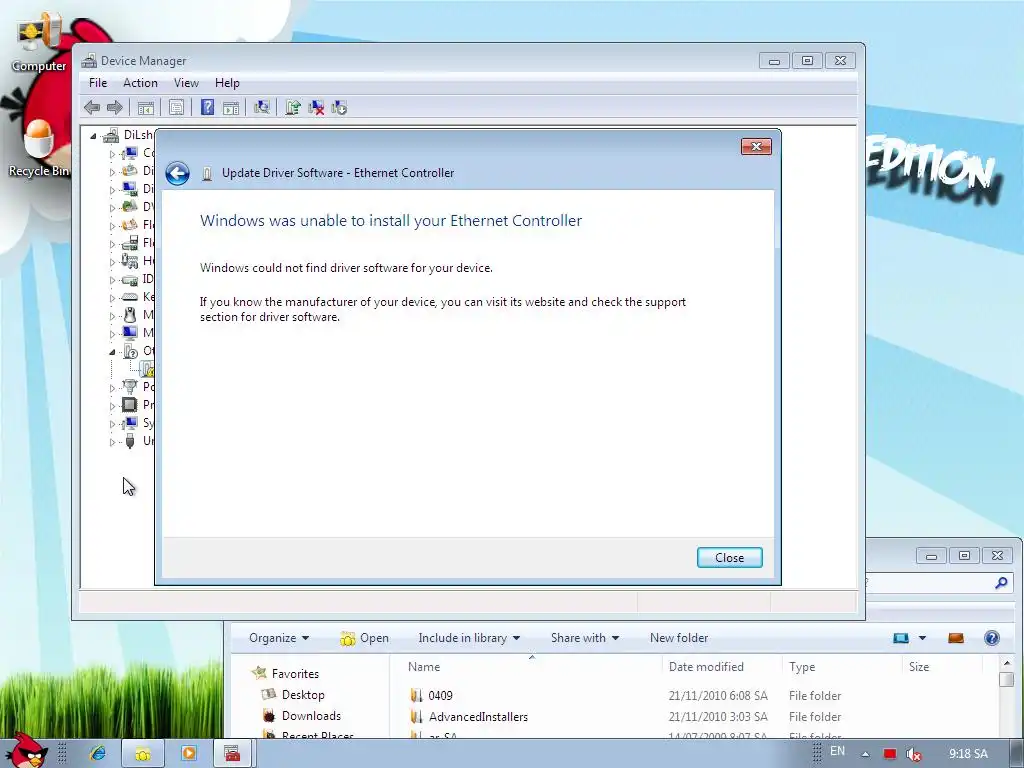The width and height of the screenshot is (1024, 768).
Task: Open Organize dropdown in Explorer window
Action: (279, 638)
